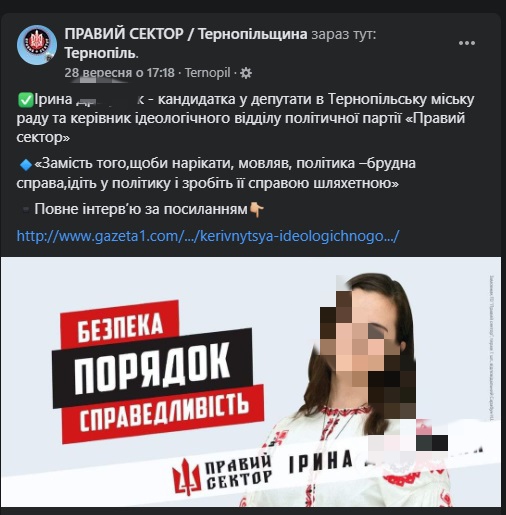Click the gear audience icon beside Ternopil
506x515 pixels.
coord(246,73)
